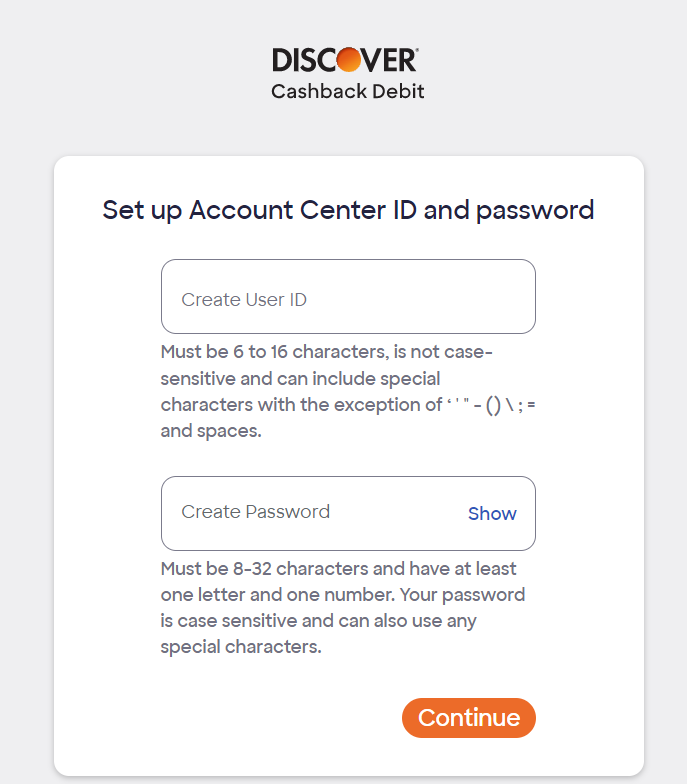Click the registered trademark symbol on logo
687x784 pixels.
click(416, 50)
